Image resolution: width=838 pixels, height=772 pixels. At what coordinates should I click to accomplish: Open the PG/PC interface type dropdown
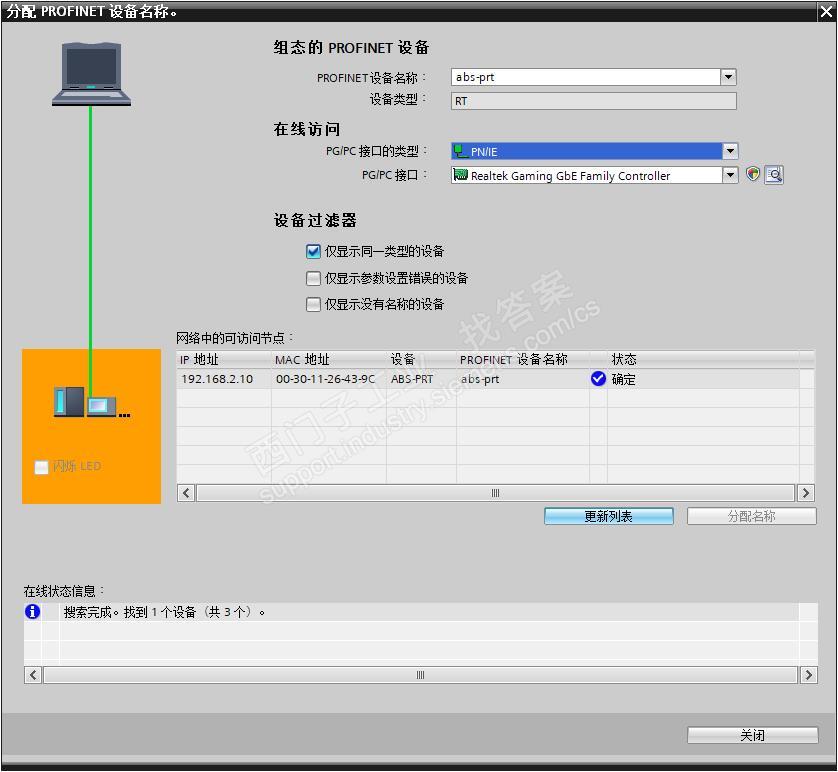730,151
